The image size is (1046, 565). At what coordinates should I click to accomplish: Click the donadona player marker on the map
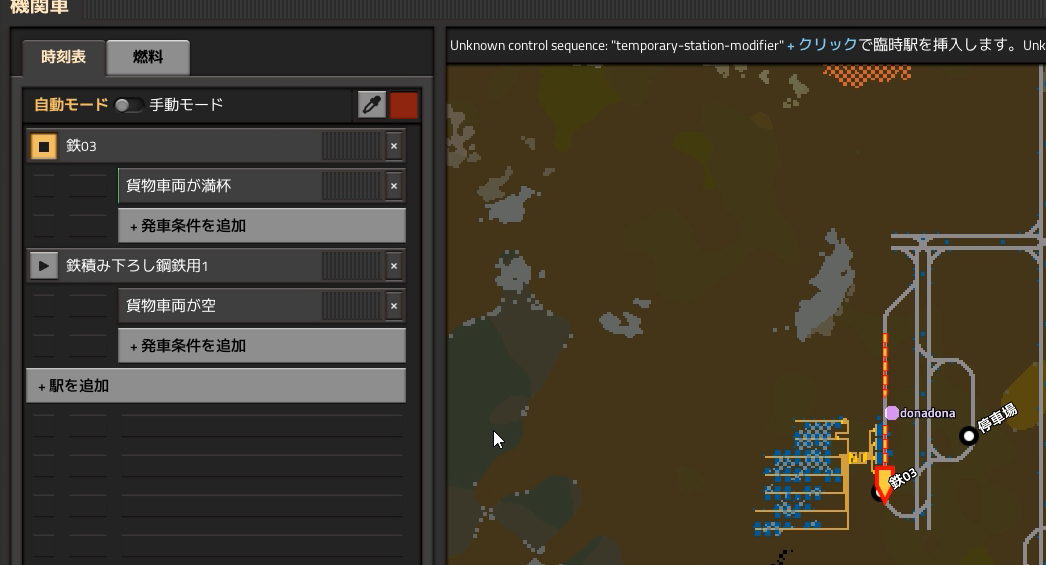(892, 413)
